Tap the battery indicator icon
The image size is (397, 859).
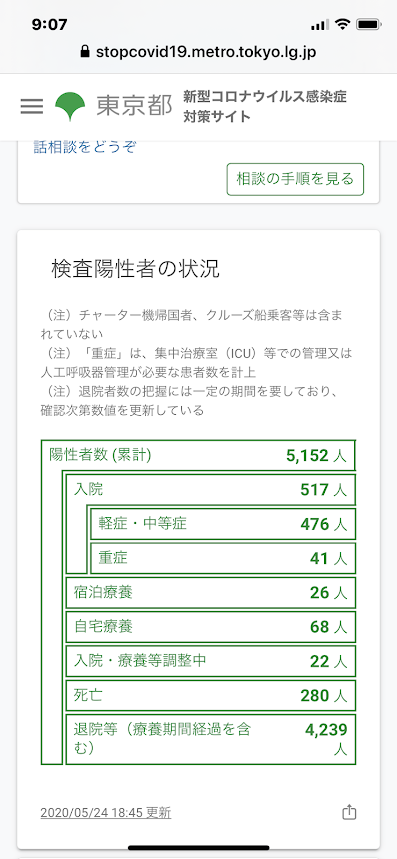tap(368, 25)
